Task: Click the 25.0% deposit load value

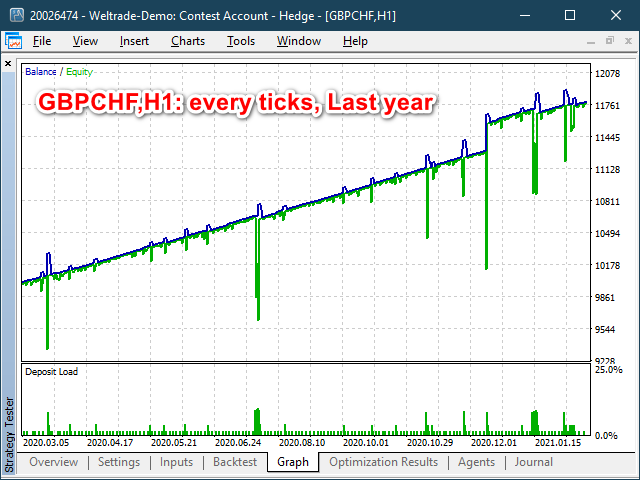Action: coord(609,370)
